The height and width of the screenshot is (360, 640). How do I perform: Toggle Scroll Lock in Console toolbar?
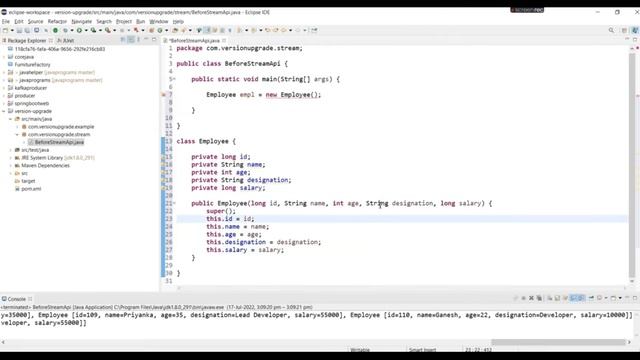557,298
